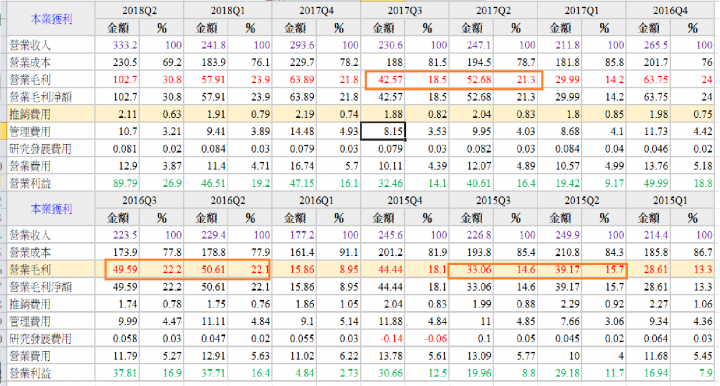Select the 2017Q3 quarter header cell
The height and width of the screenshot is (386, 720).
[x=405, y=10]
